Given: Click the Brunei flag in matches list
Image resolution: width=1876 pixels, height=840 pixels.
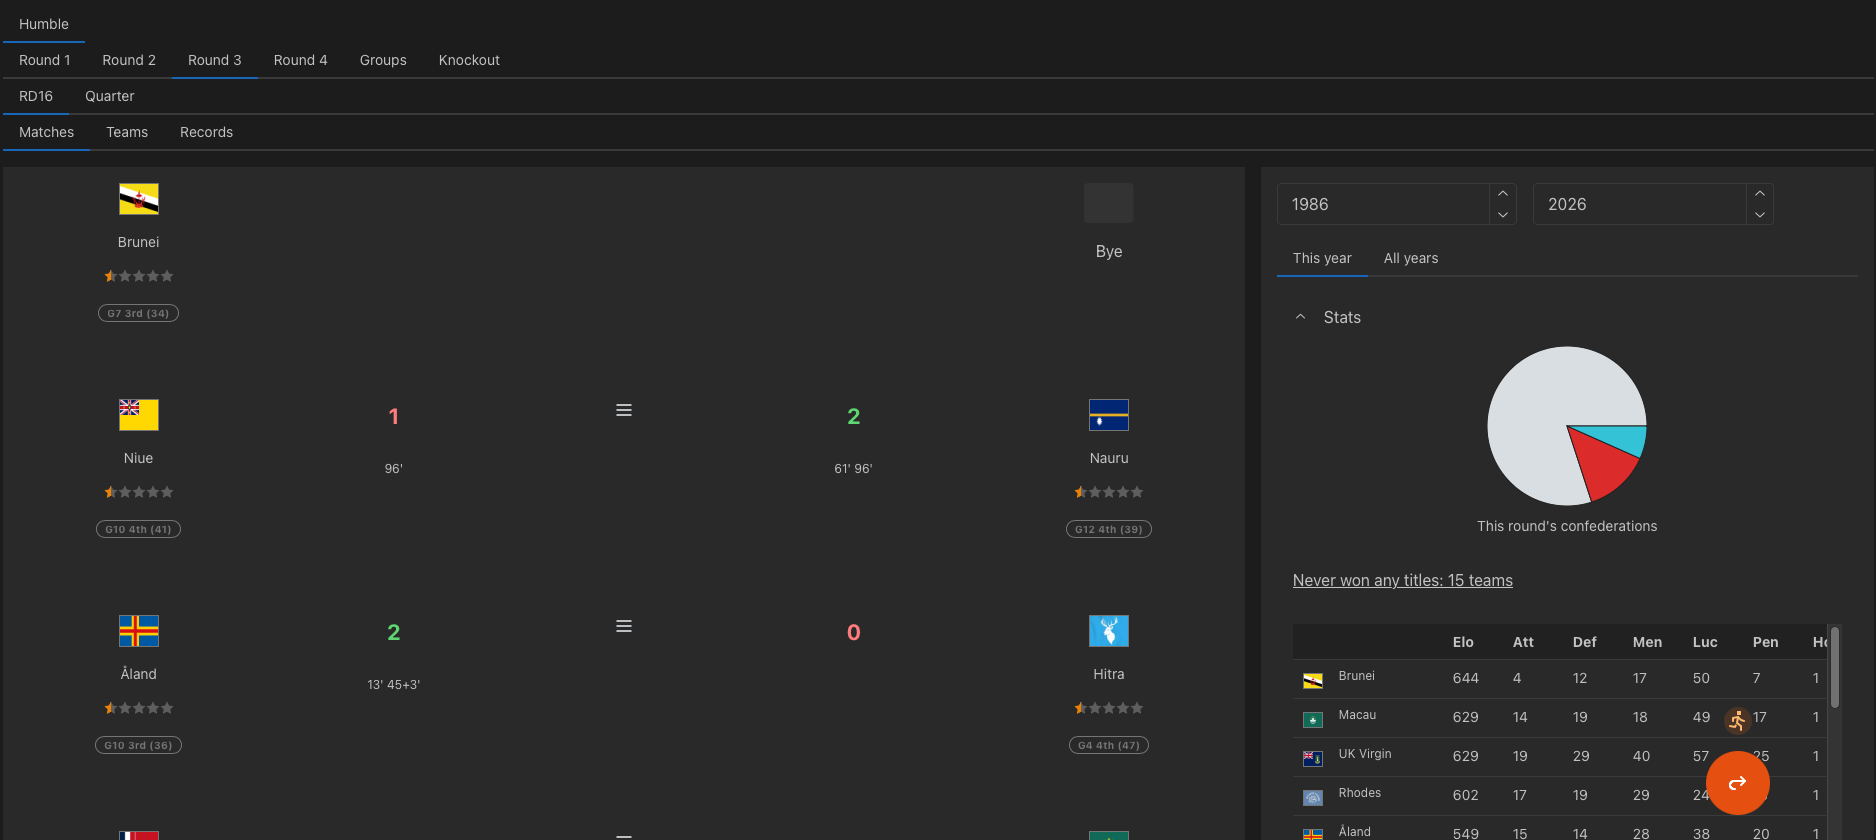Looking at the screenshot, I should tap(138, 199).
